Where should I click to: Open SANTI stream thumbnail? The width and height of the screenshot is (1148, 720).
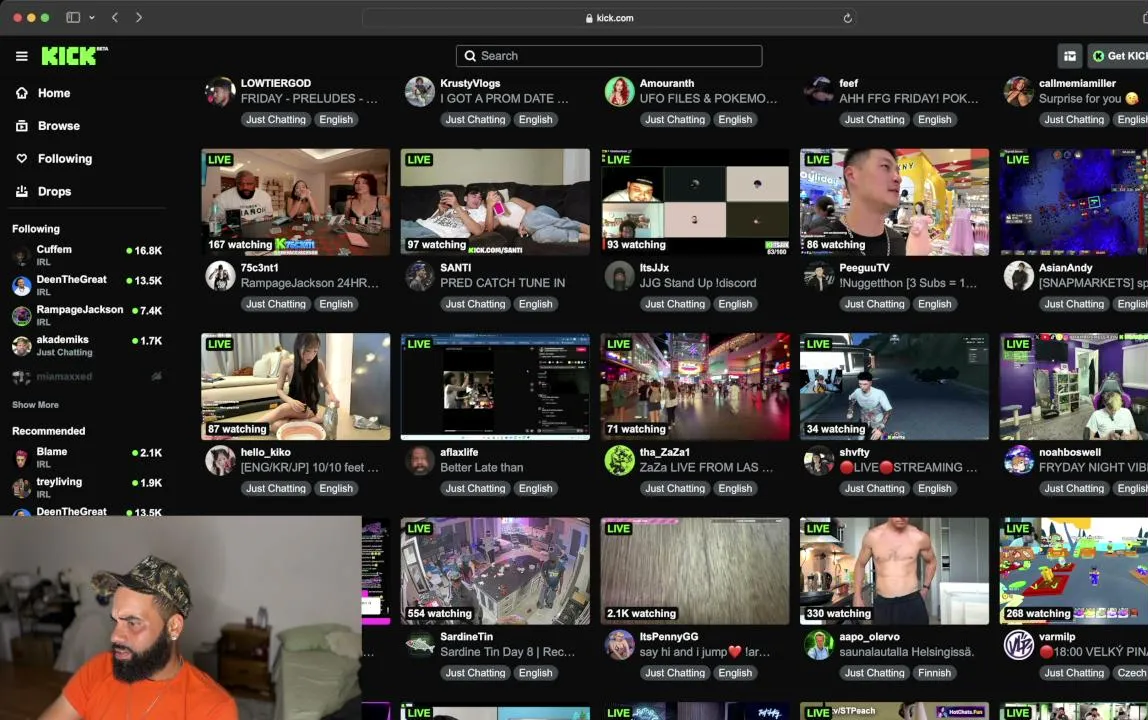(x=495, y=202)
